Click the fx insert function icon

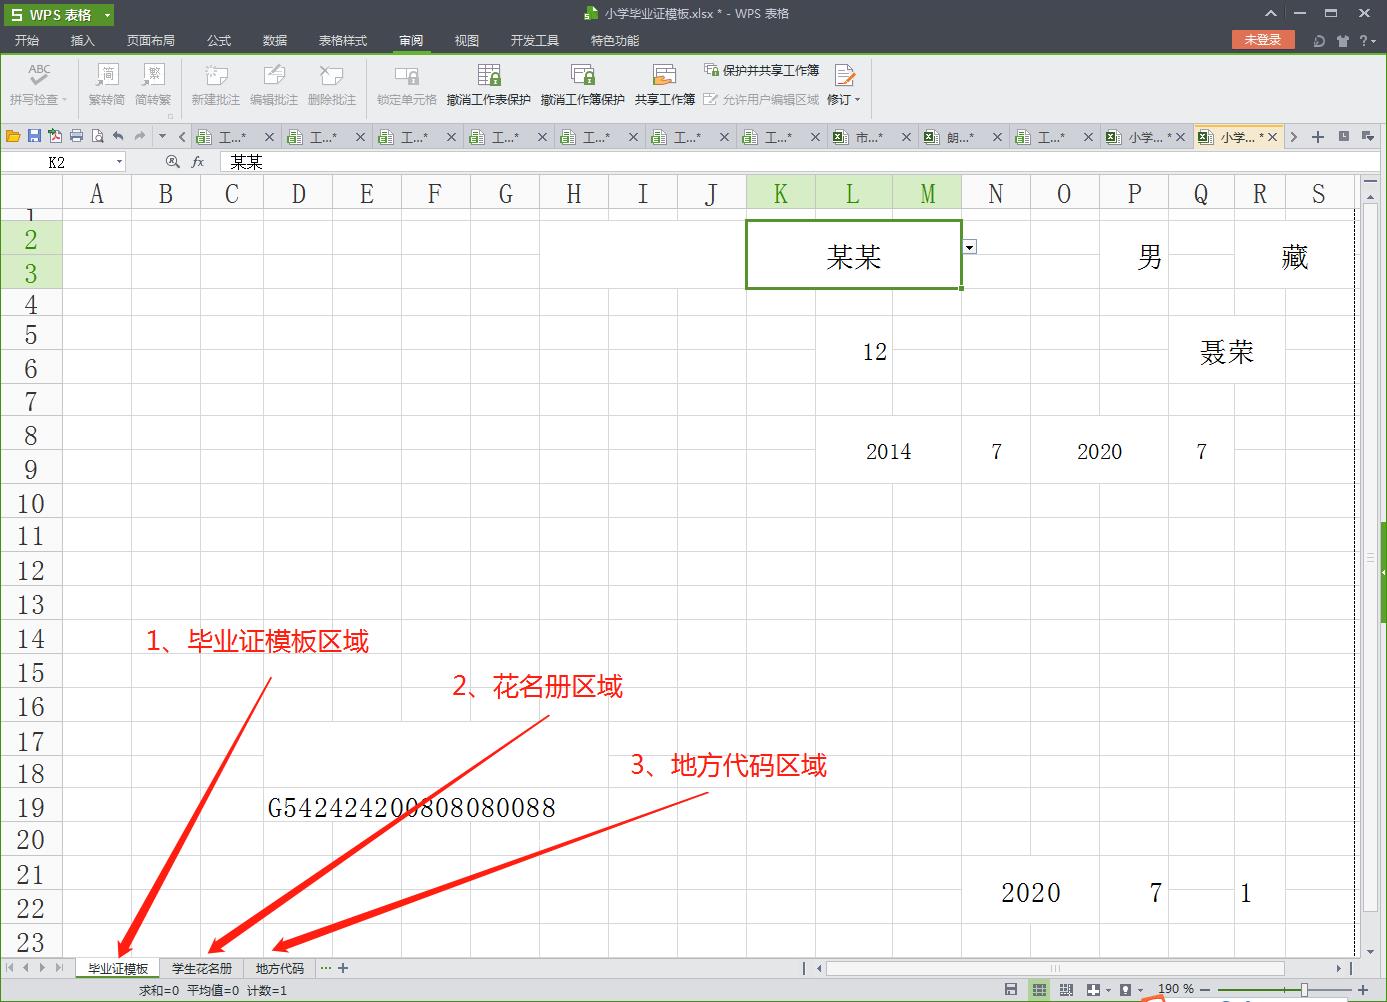(198, 162)
